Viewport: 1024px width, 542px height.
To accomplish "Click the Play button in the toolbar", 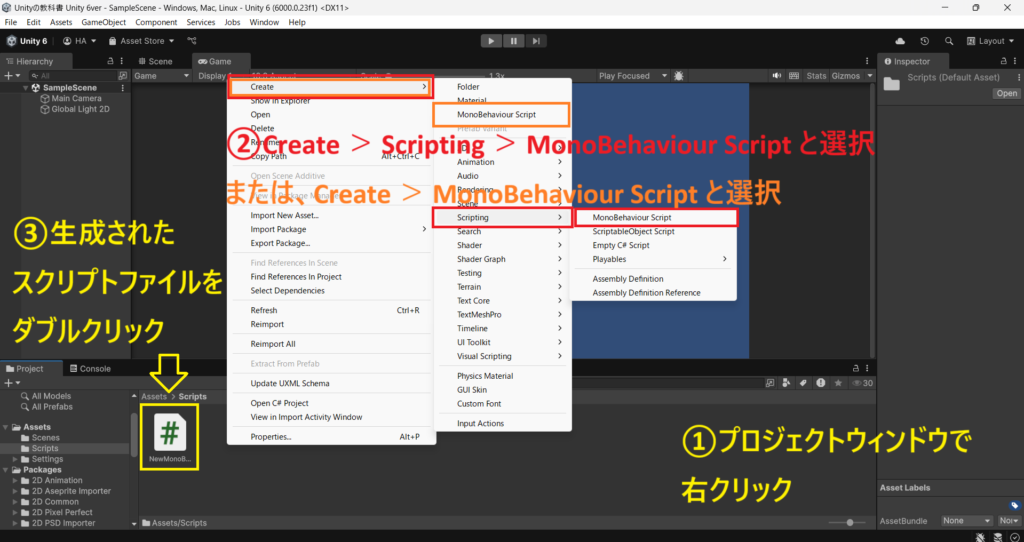I will point(491,41).
